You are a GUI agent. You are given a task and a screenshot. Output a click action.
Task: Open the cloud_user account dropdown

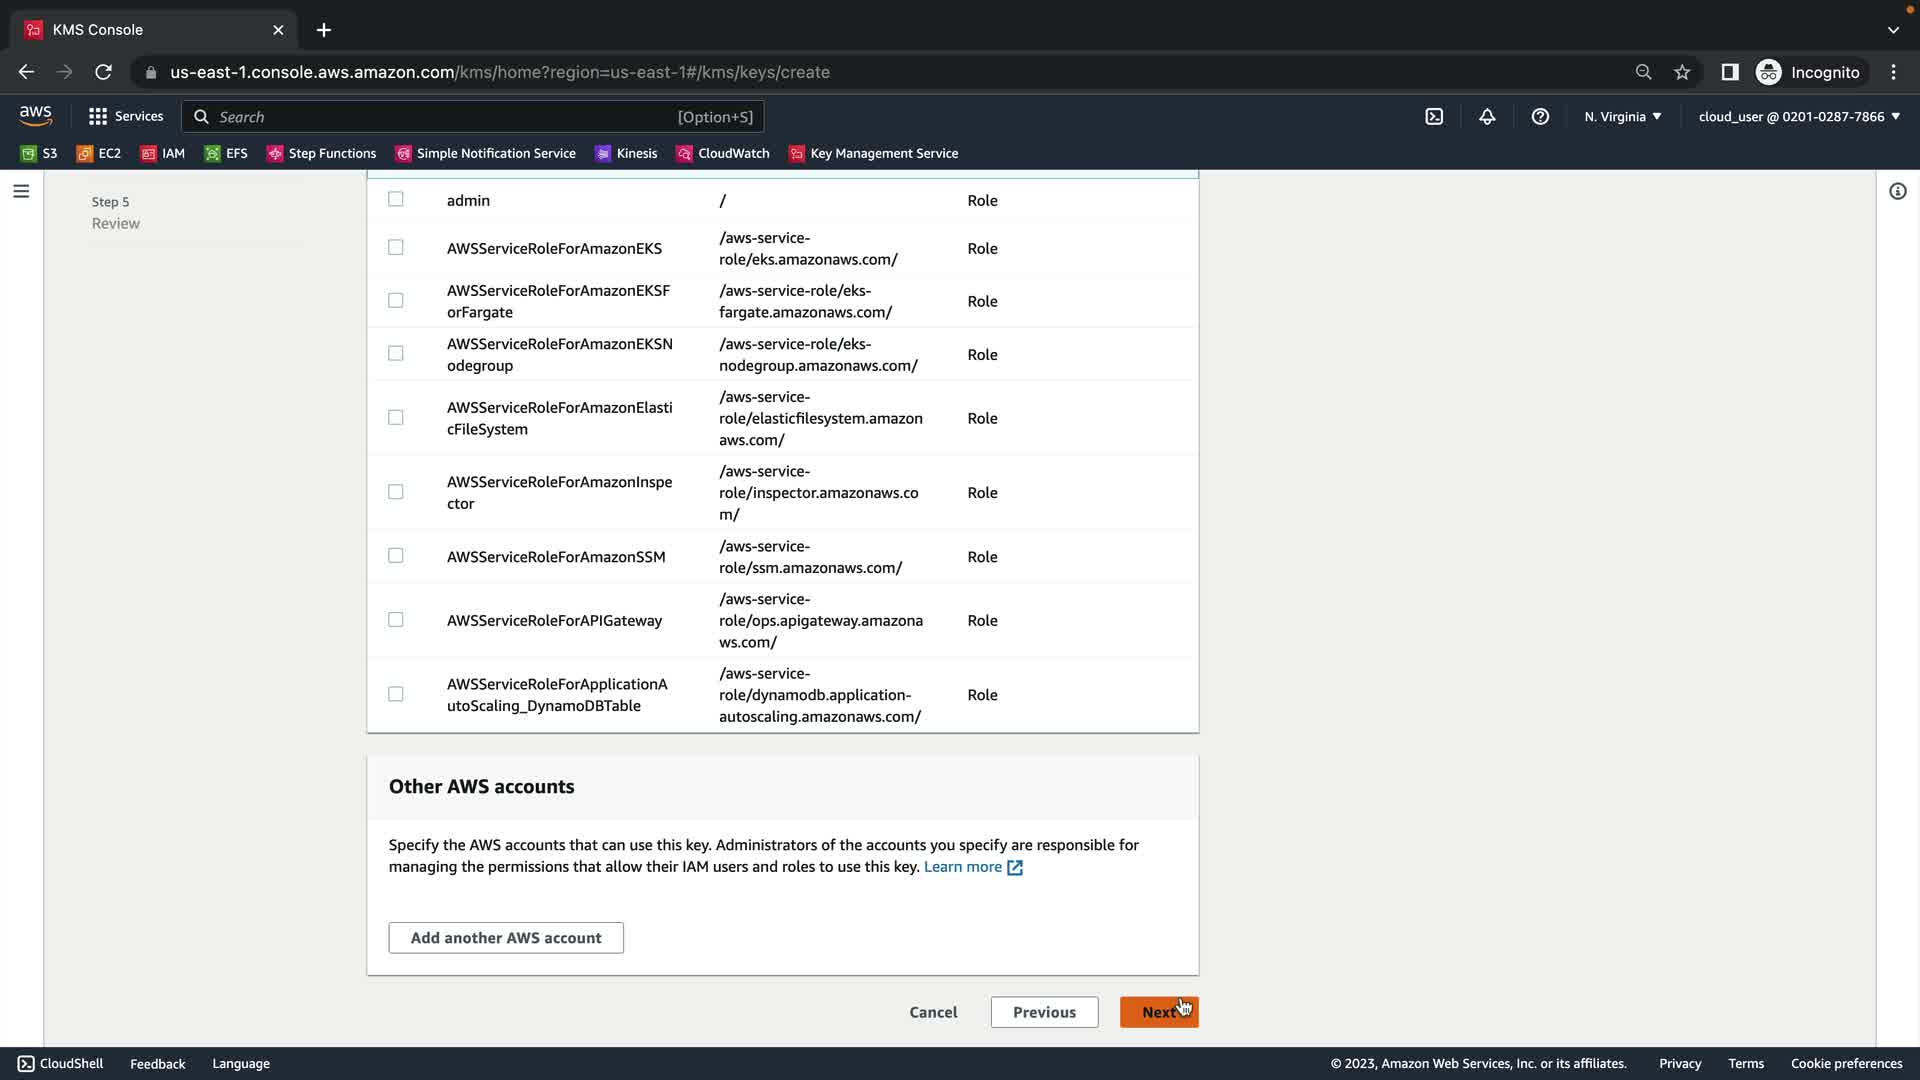(1798, 117)
